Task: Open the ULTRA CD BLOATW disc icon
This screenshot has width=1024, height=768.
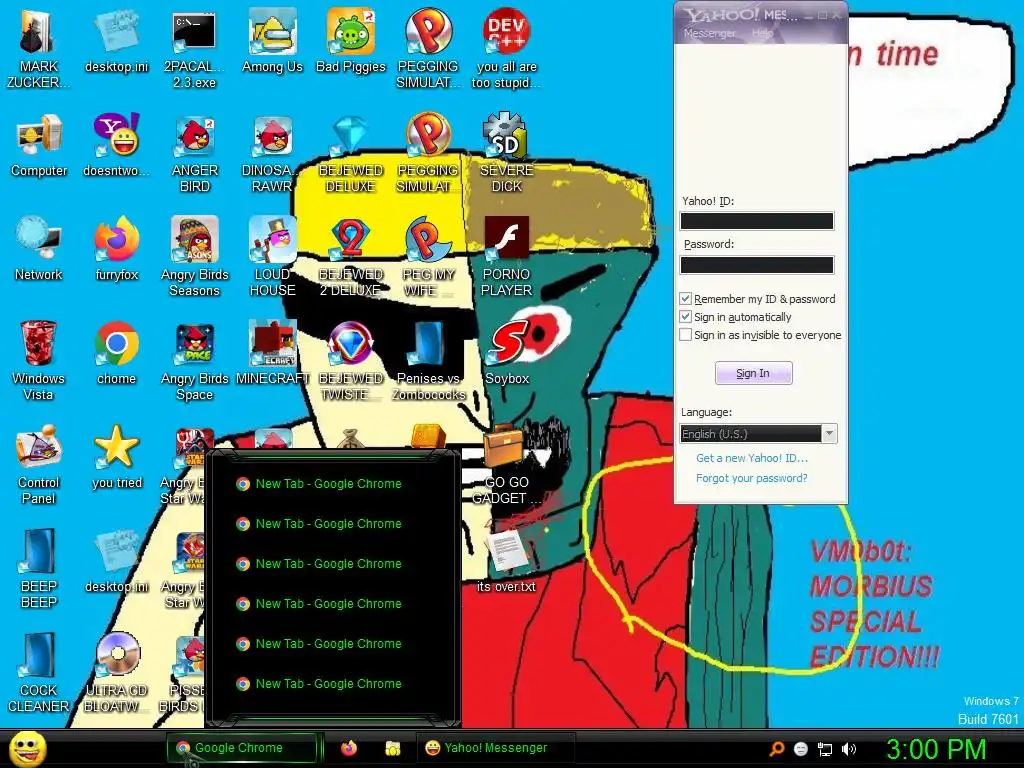Action: coord(116,673)
